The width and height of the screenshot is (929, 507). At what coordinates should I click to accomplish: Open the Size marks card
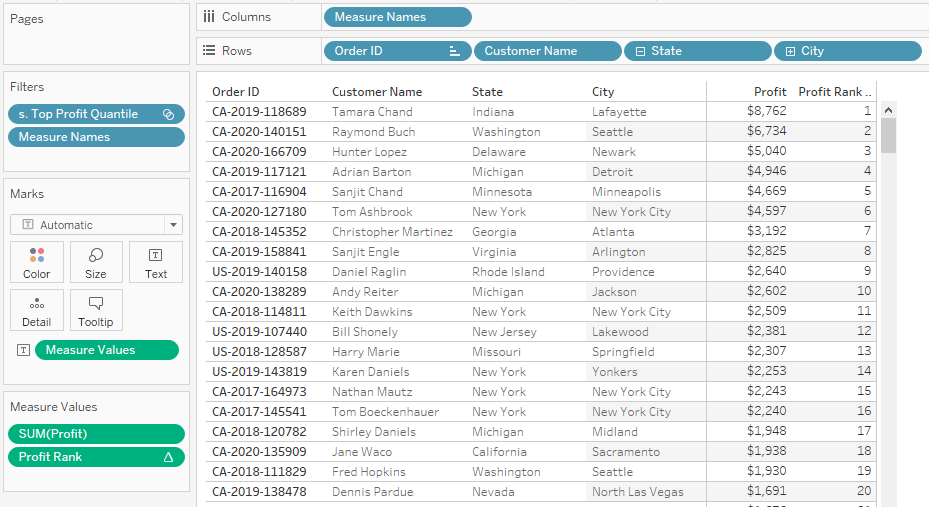pos(96,262)
